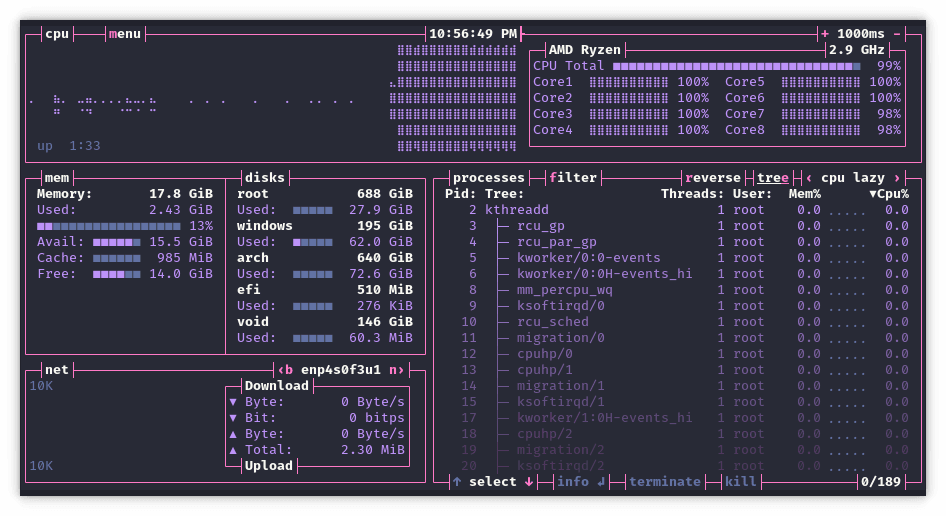Image resolution: width=946 pixels, height=516 pixels.
Task: Decrease update interval with minus sign
Action: point(897,34)
